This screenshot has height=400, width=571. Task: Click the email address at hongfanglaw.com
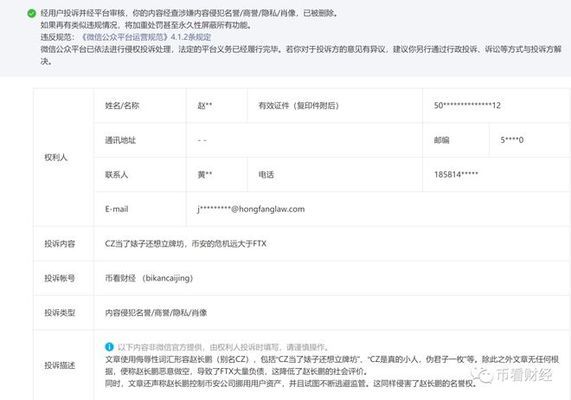pyautogui.click(x=251, y=209)
